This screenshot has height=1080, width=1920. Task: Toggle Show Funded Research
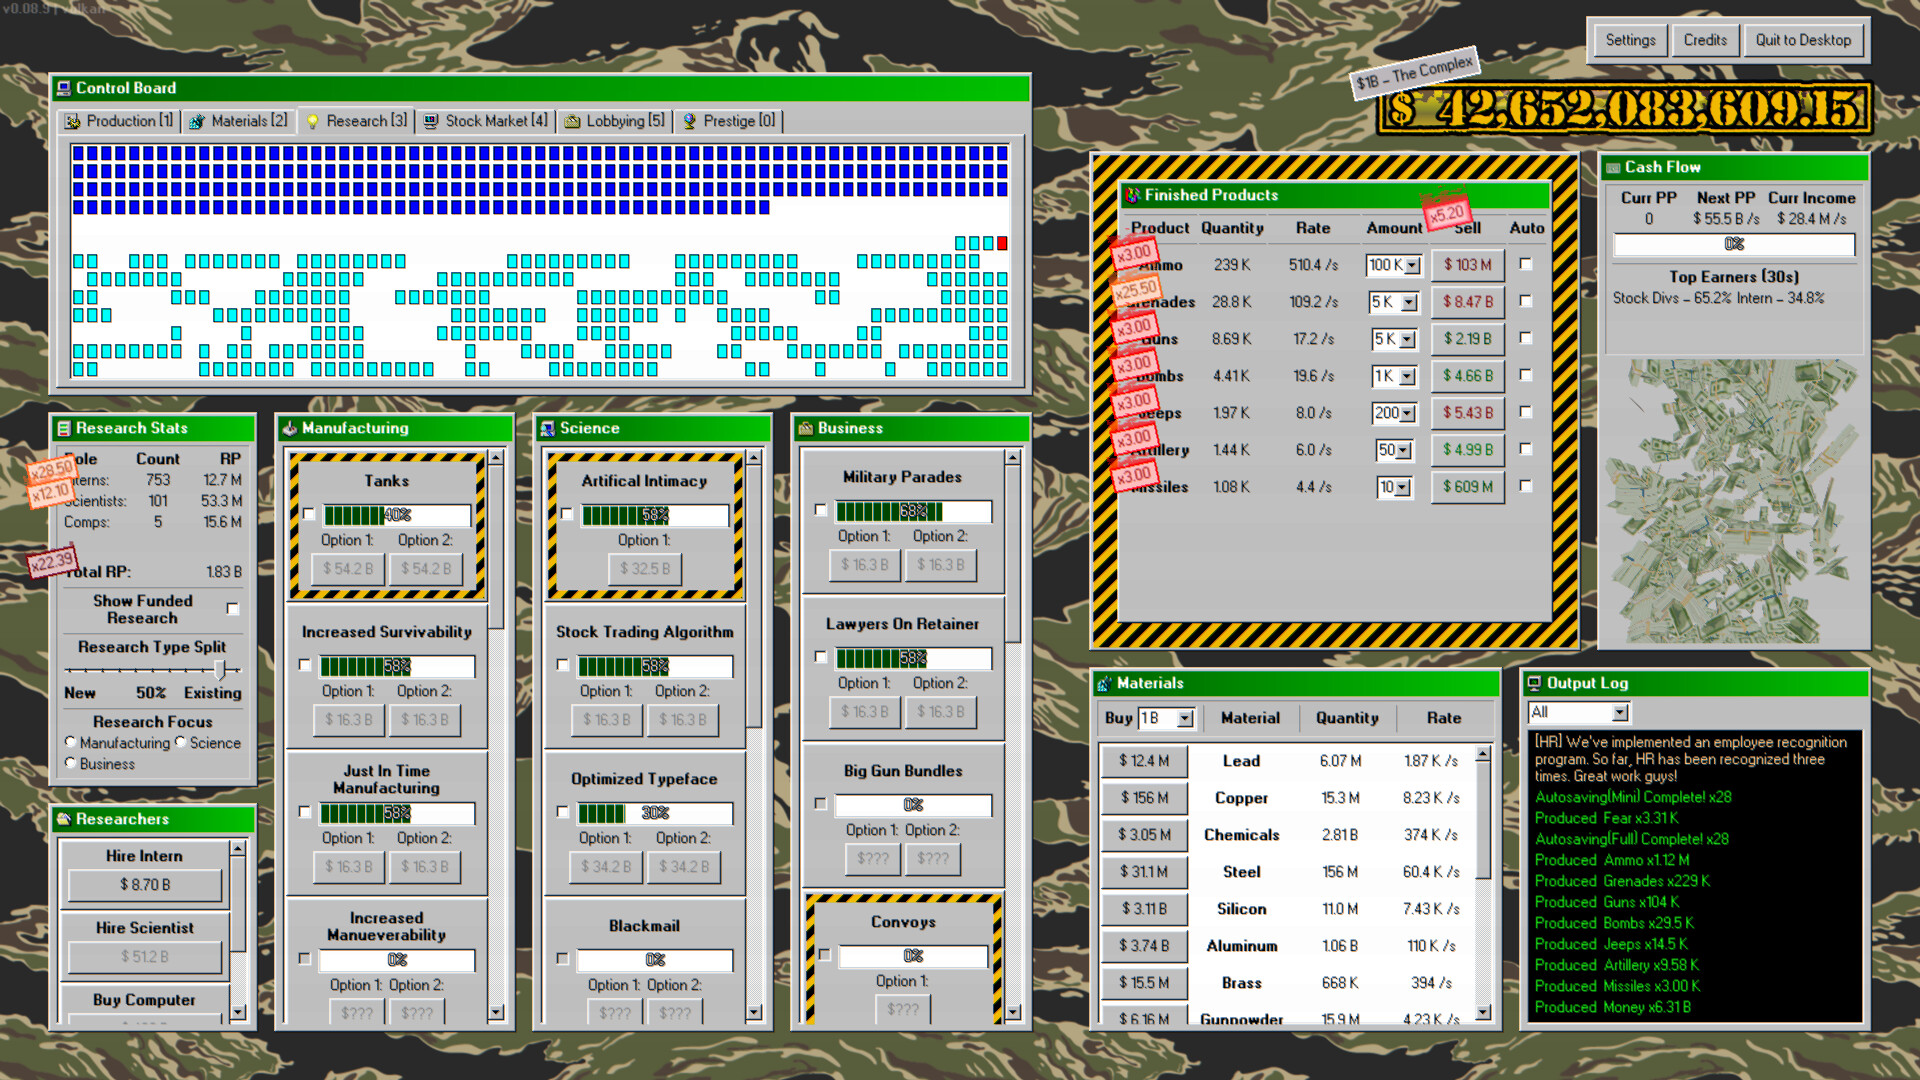(x=232, y=608)
